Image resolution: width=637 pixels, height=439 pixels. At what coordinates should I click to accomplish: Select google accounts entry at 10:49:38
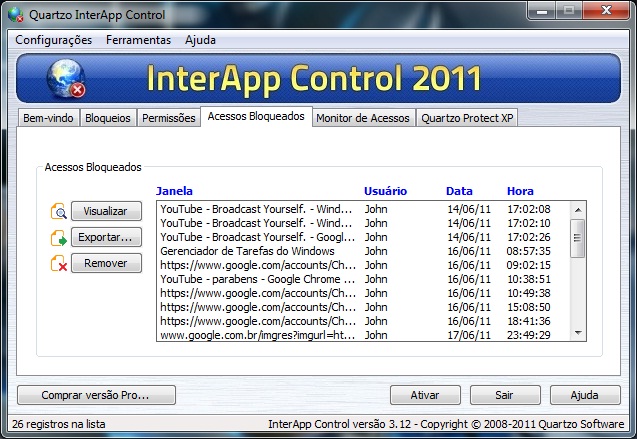tap(363, 293)
